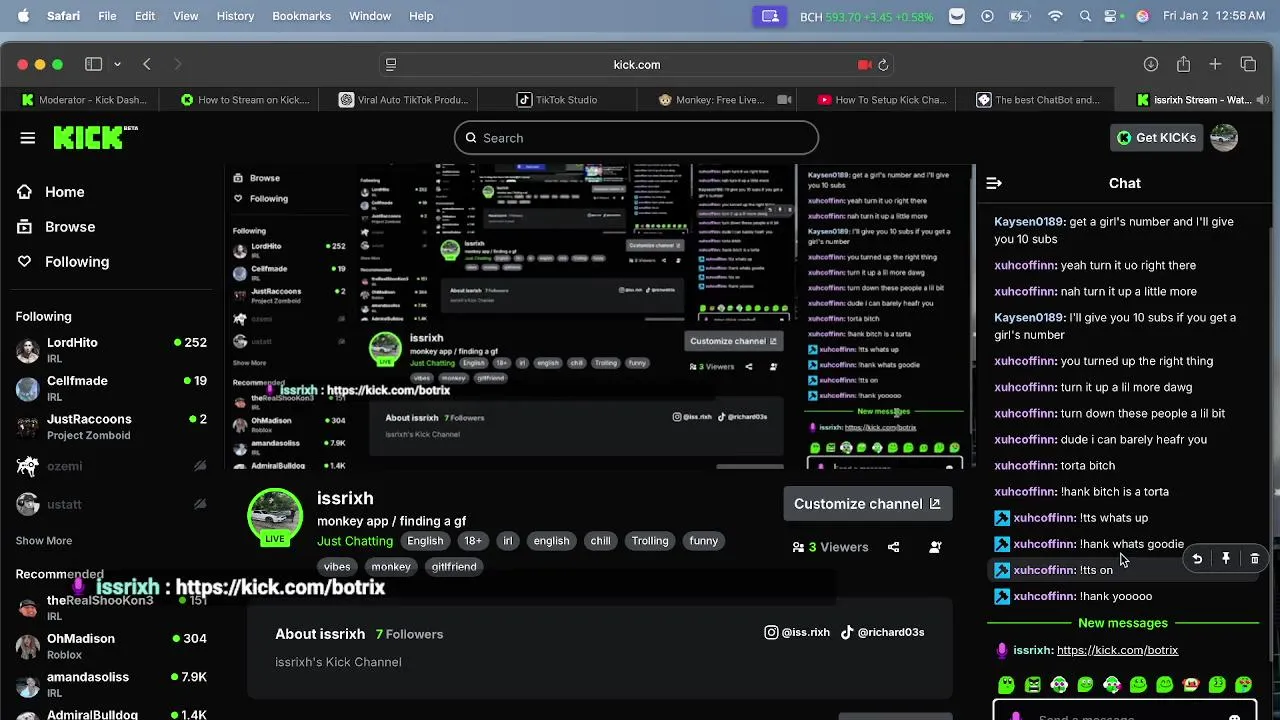Open the File menu
The image size is (1280, 720).
[107, 16]
